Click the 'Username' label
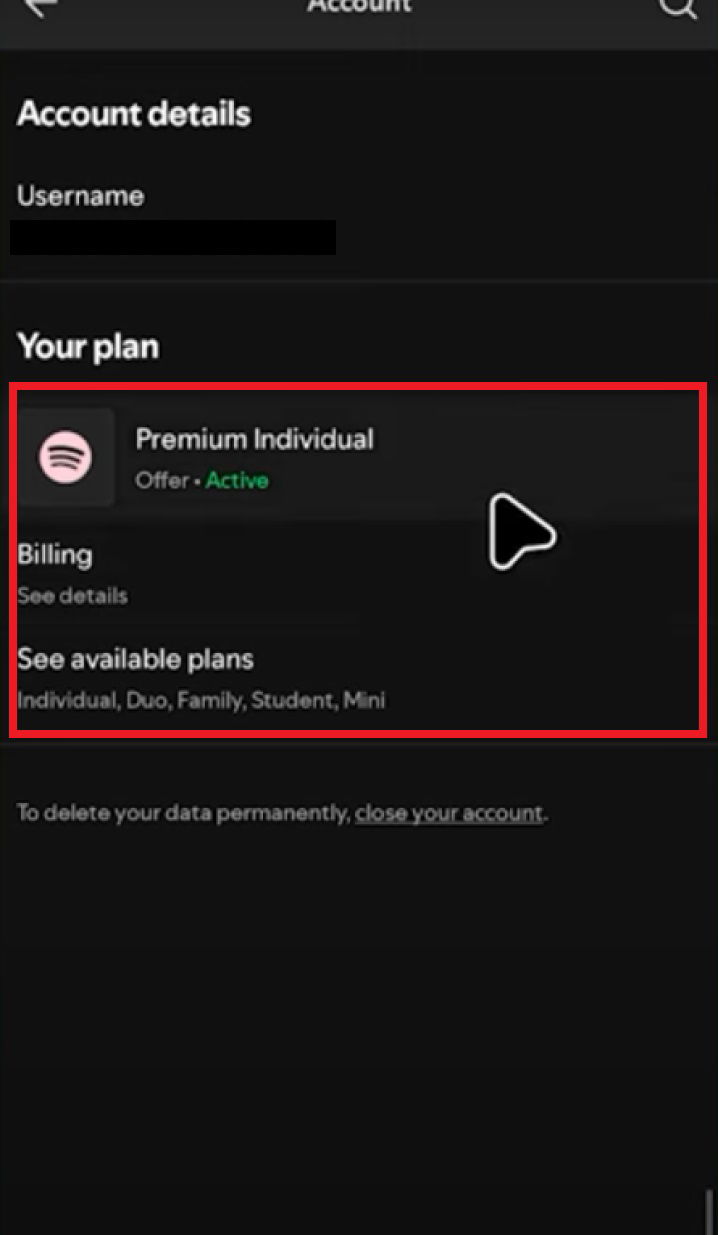The width and height of the screenshot is (718, 1235). (x=80, y=195)
